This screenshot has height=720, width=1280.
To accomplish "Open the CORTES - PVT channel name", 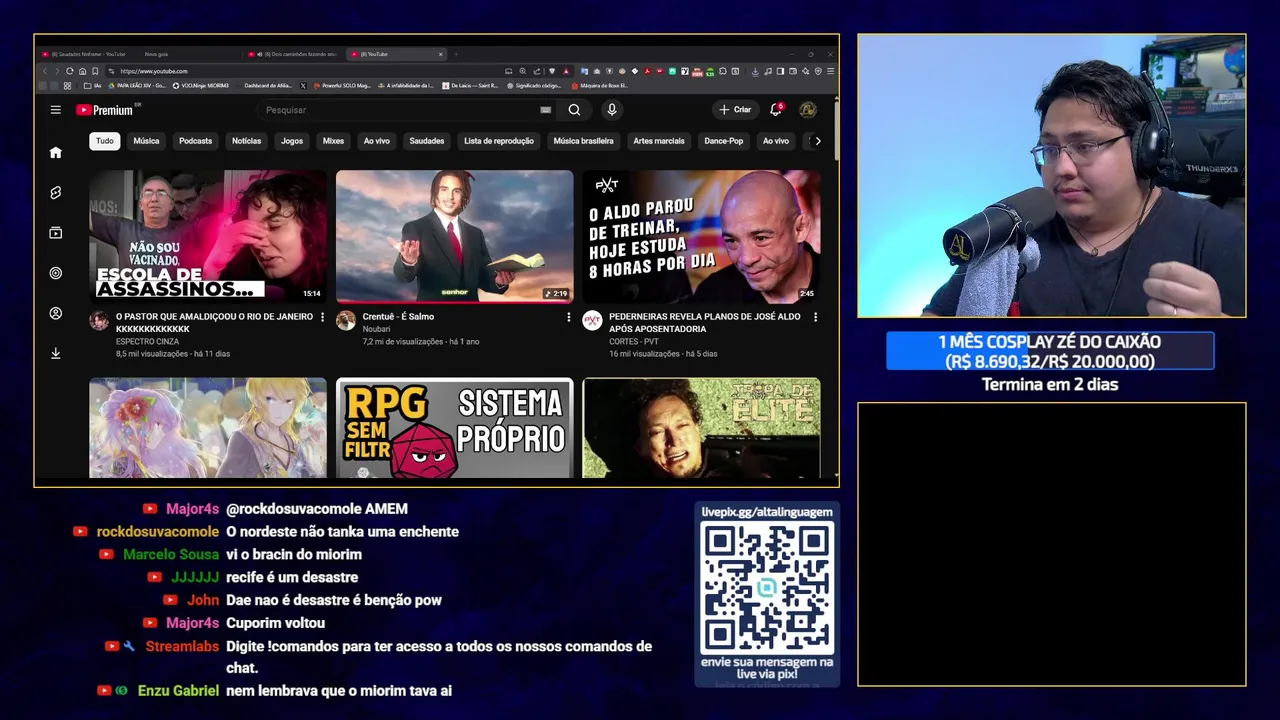I will click(x=634, y=342).
